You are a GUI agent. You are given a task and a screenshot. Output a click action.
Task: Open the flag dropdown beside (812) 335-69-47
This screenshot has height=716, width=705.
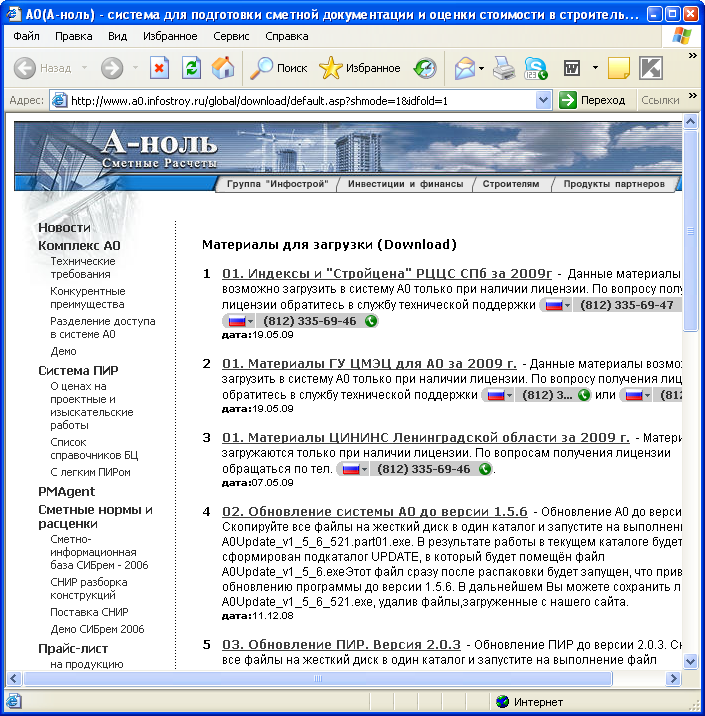[568, 305]
